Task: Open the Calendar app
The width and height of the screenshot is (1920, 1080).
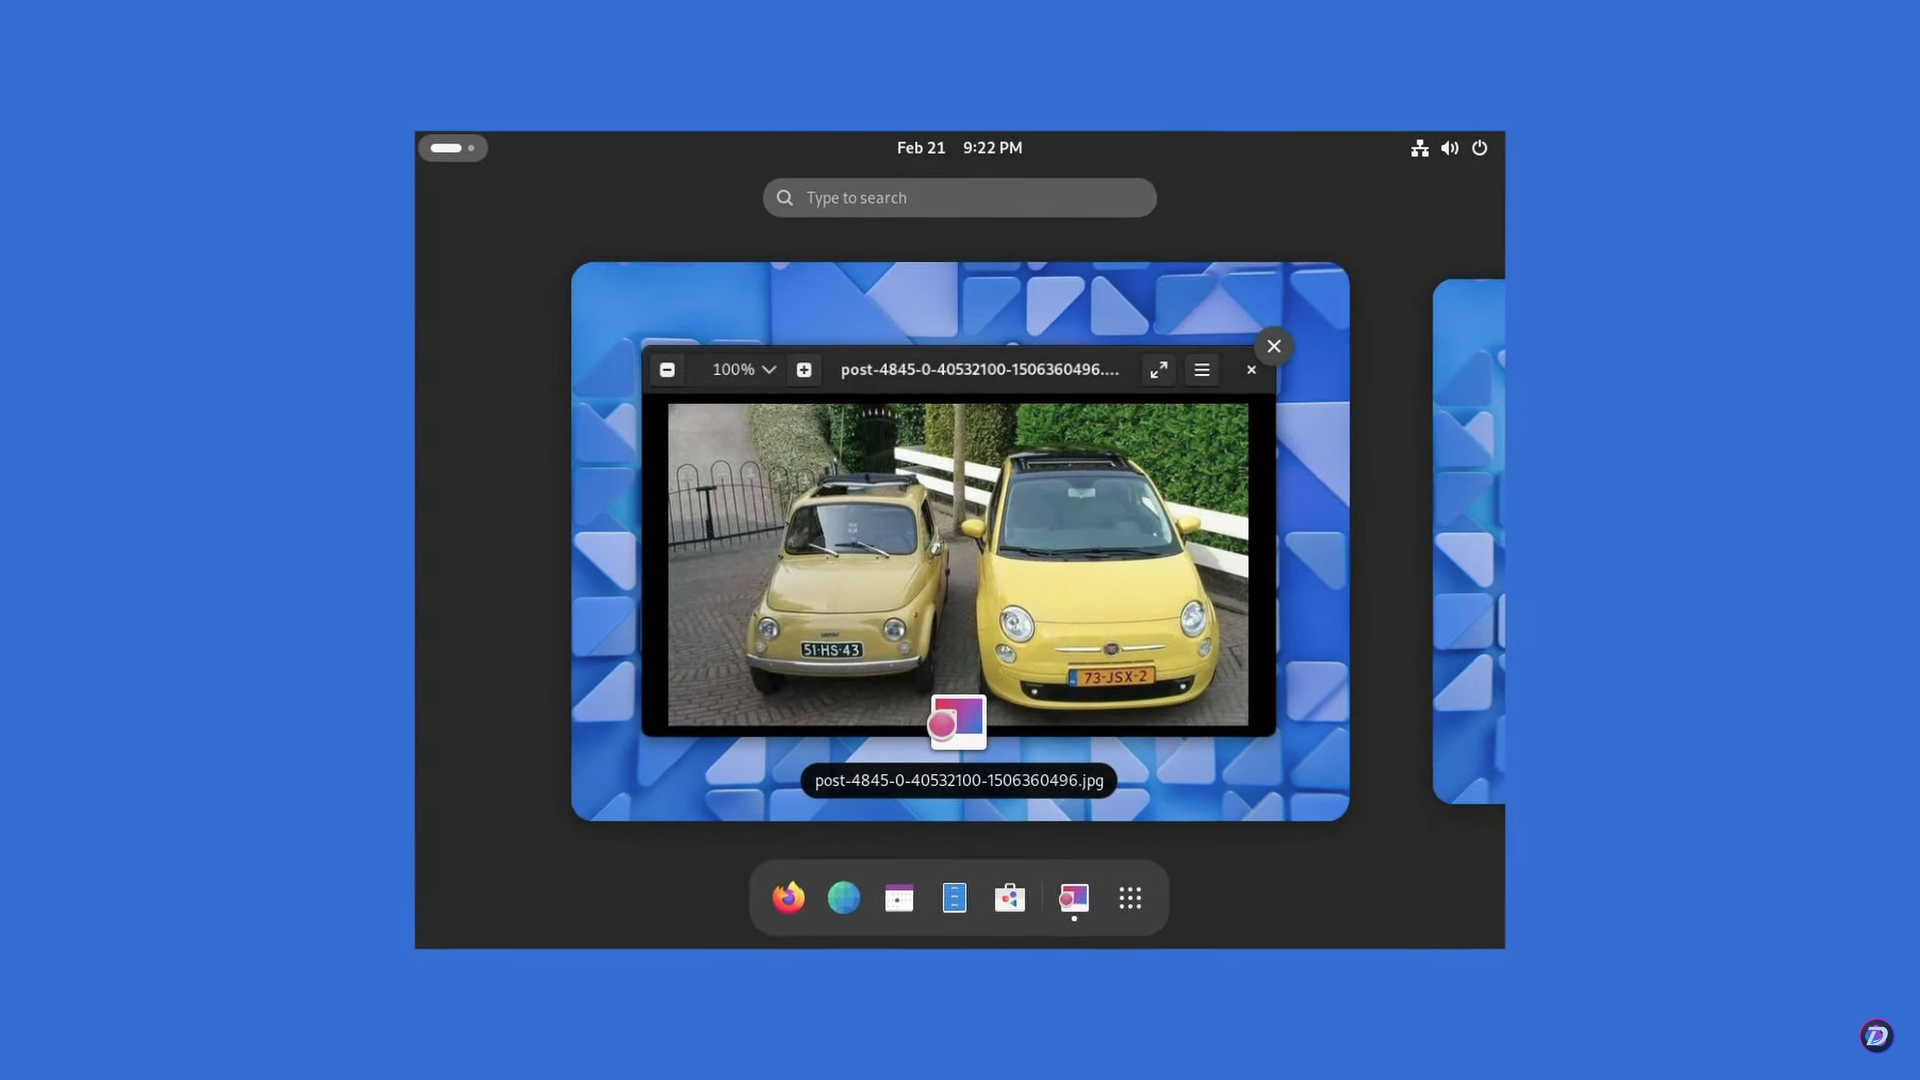Action: [x=899, y=897]
